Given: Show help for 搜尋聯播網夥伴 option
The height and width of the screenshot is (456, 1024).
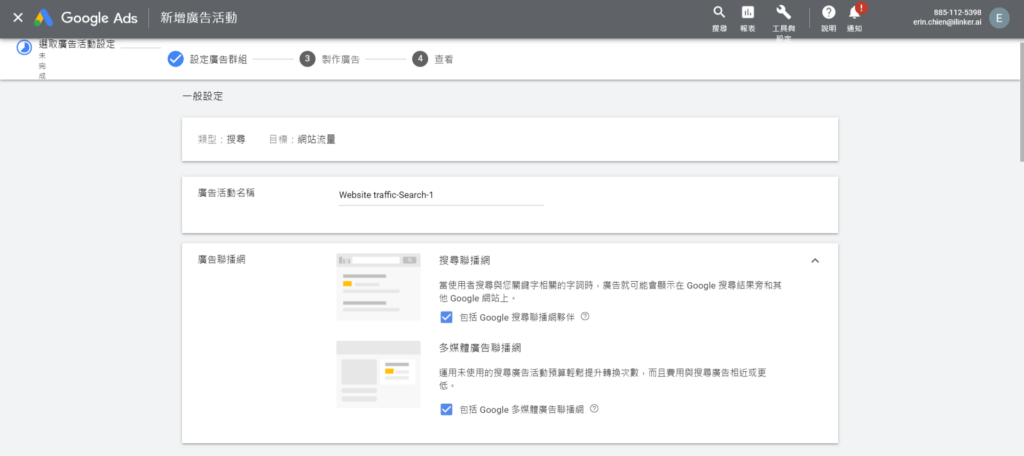Looking at the screenshot, I should coord(585,317).
